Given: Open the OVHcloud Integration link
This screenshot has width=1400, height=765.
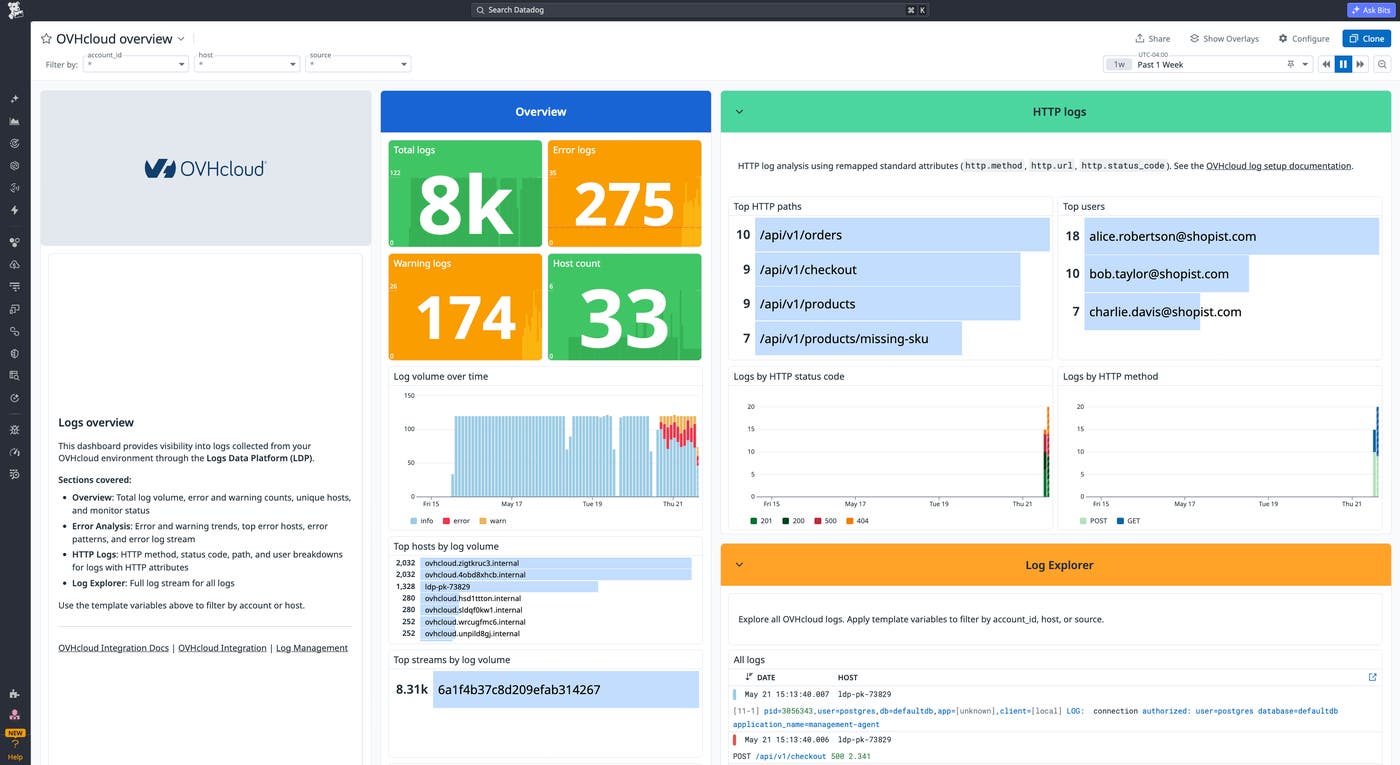Looking at the screenshot, I should click(x=222, y=648).
